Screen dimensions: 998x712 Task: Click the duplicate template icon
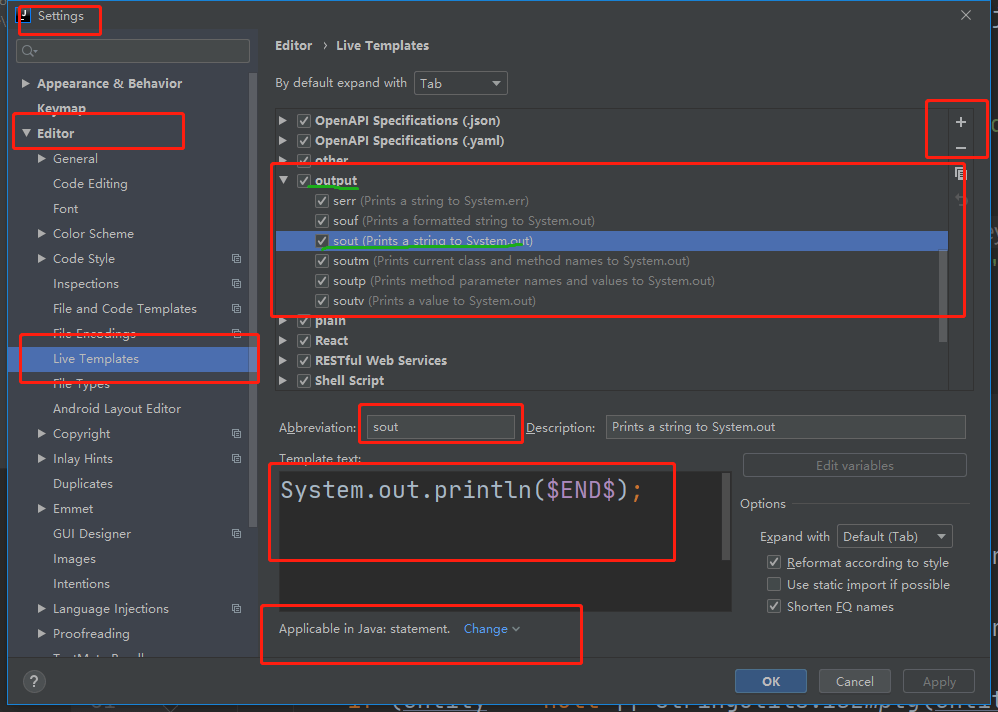[960, 174]
